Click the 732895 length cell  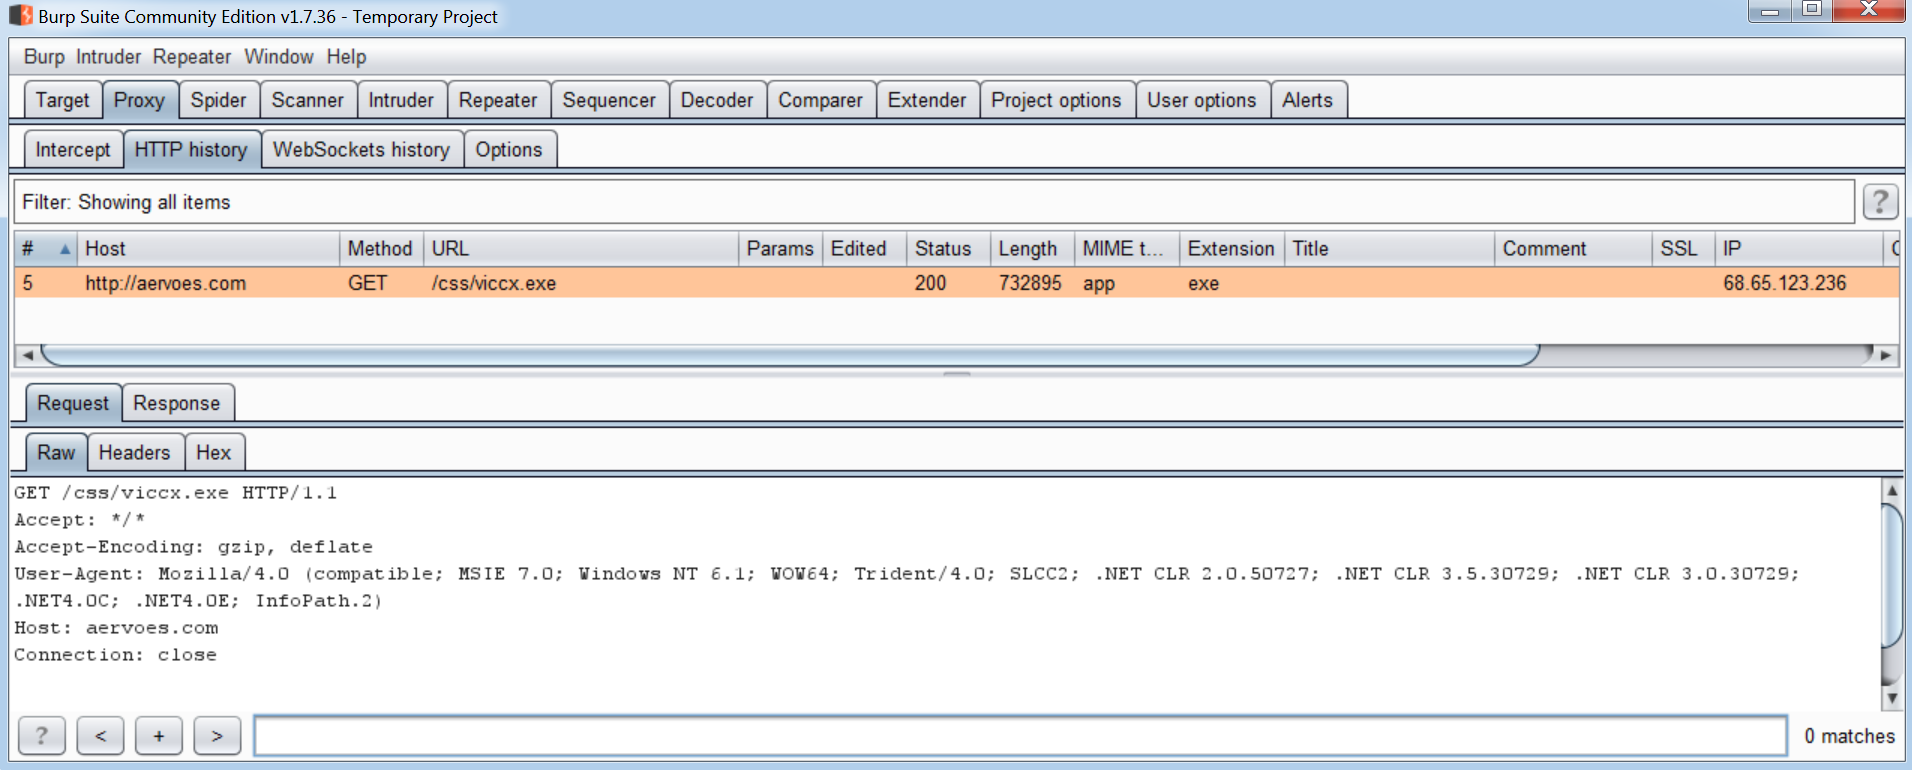(1033, 283)
